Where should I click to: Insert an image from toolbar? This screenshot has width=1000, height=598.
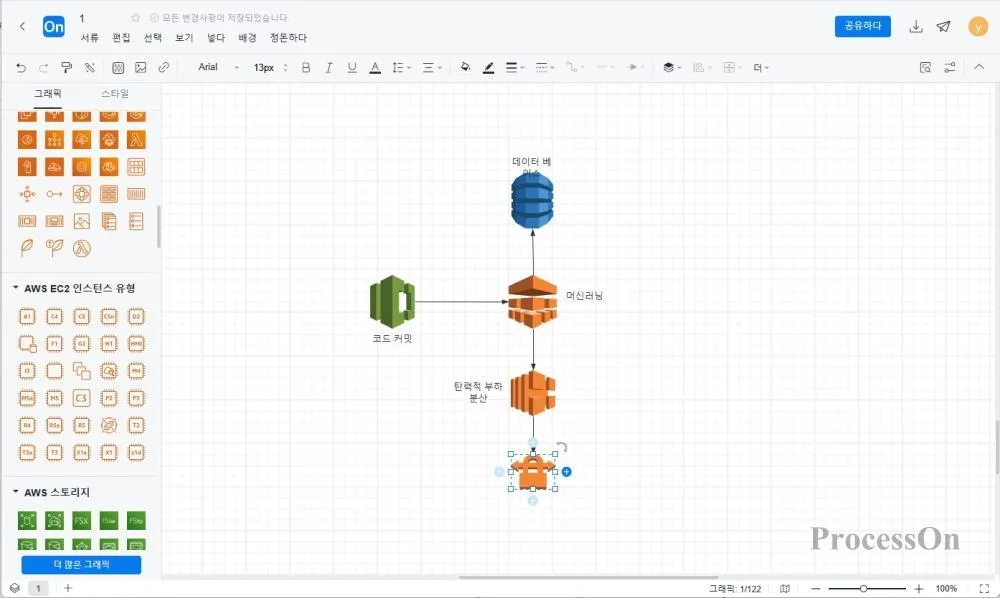click(x=141, y=67)
